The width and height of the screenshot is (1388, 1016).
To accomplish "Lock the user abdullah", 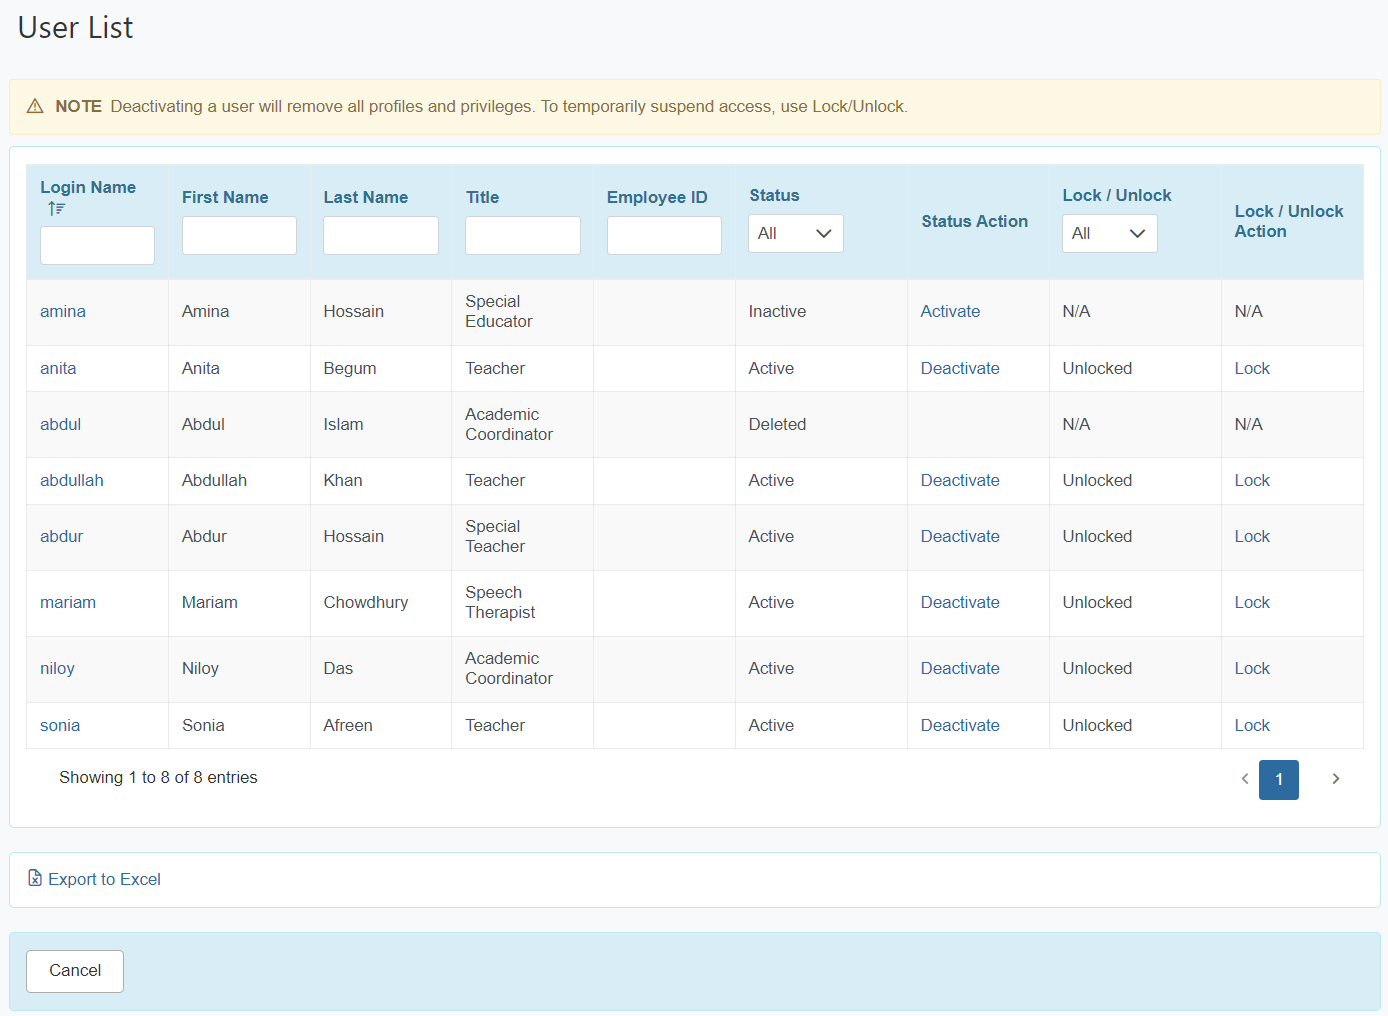I will (1252, 480).
